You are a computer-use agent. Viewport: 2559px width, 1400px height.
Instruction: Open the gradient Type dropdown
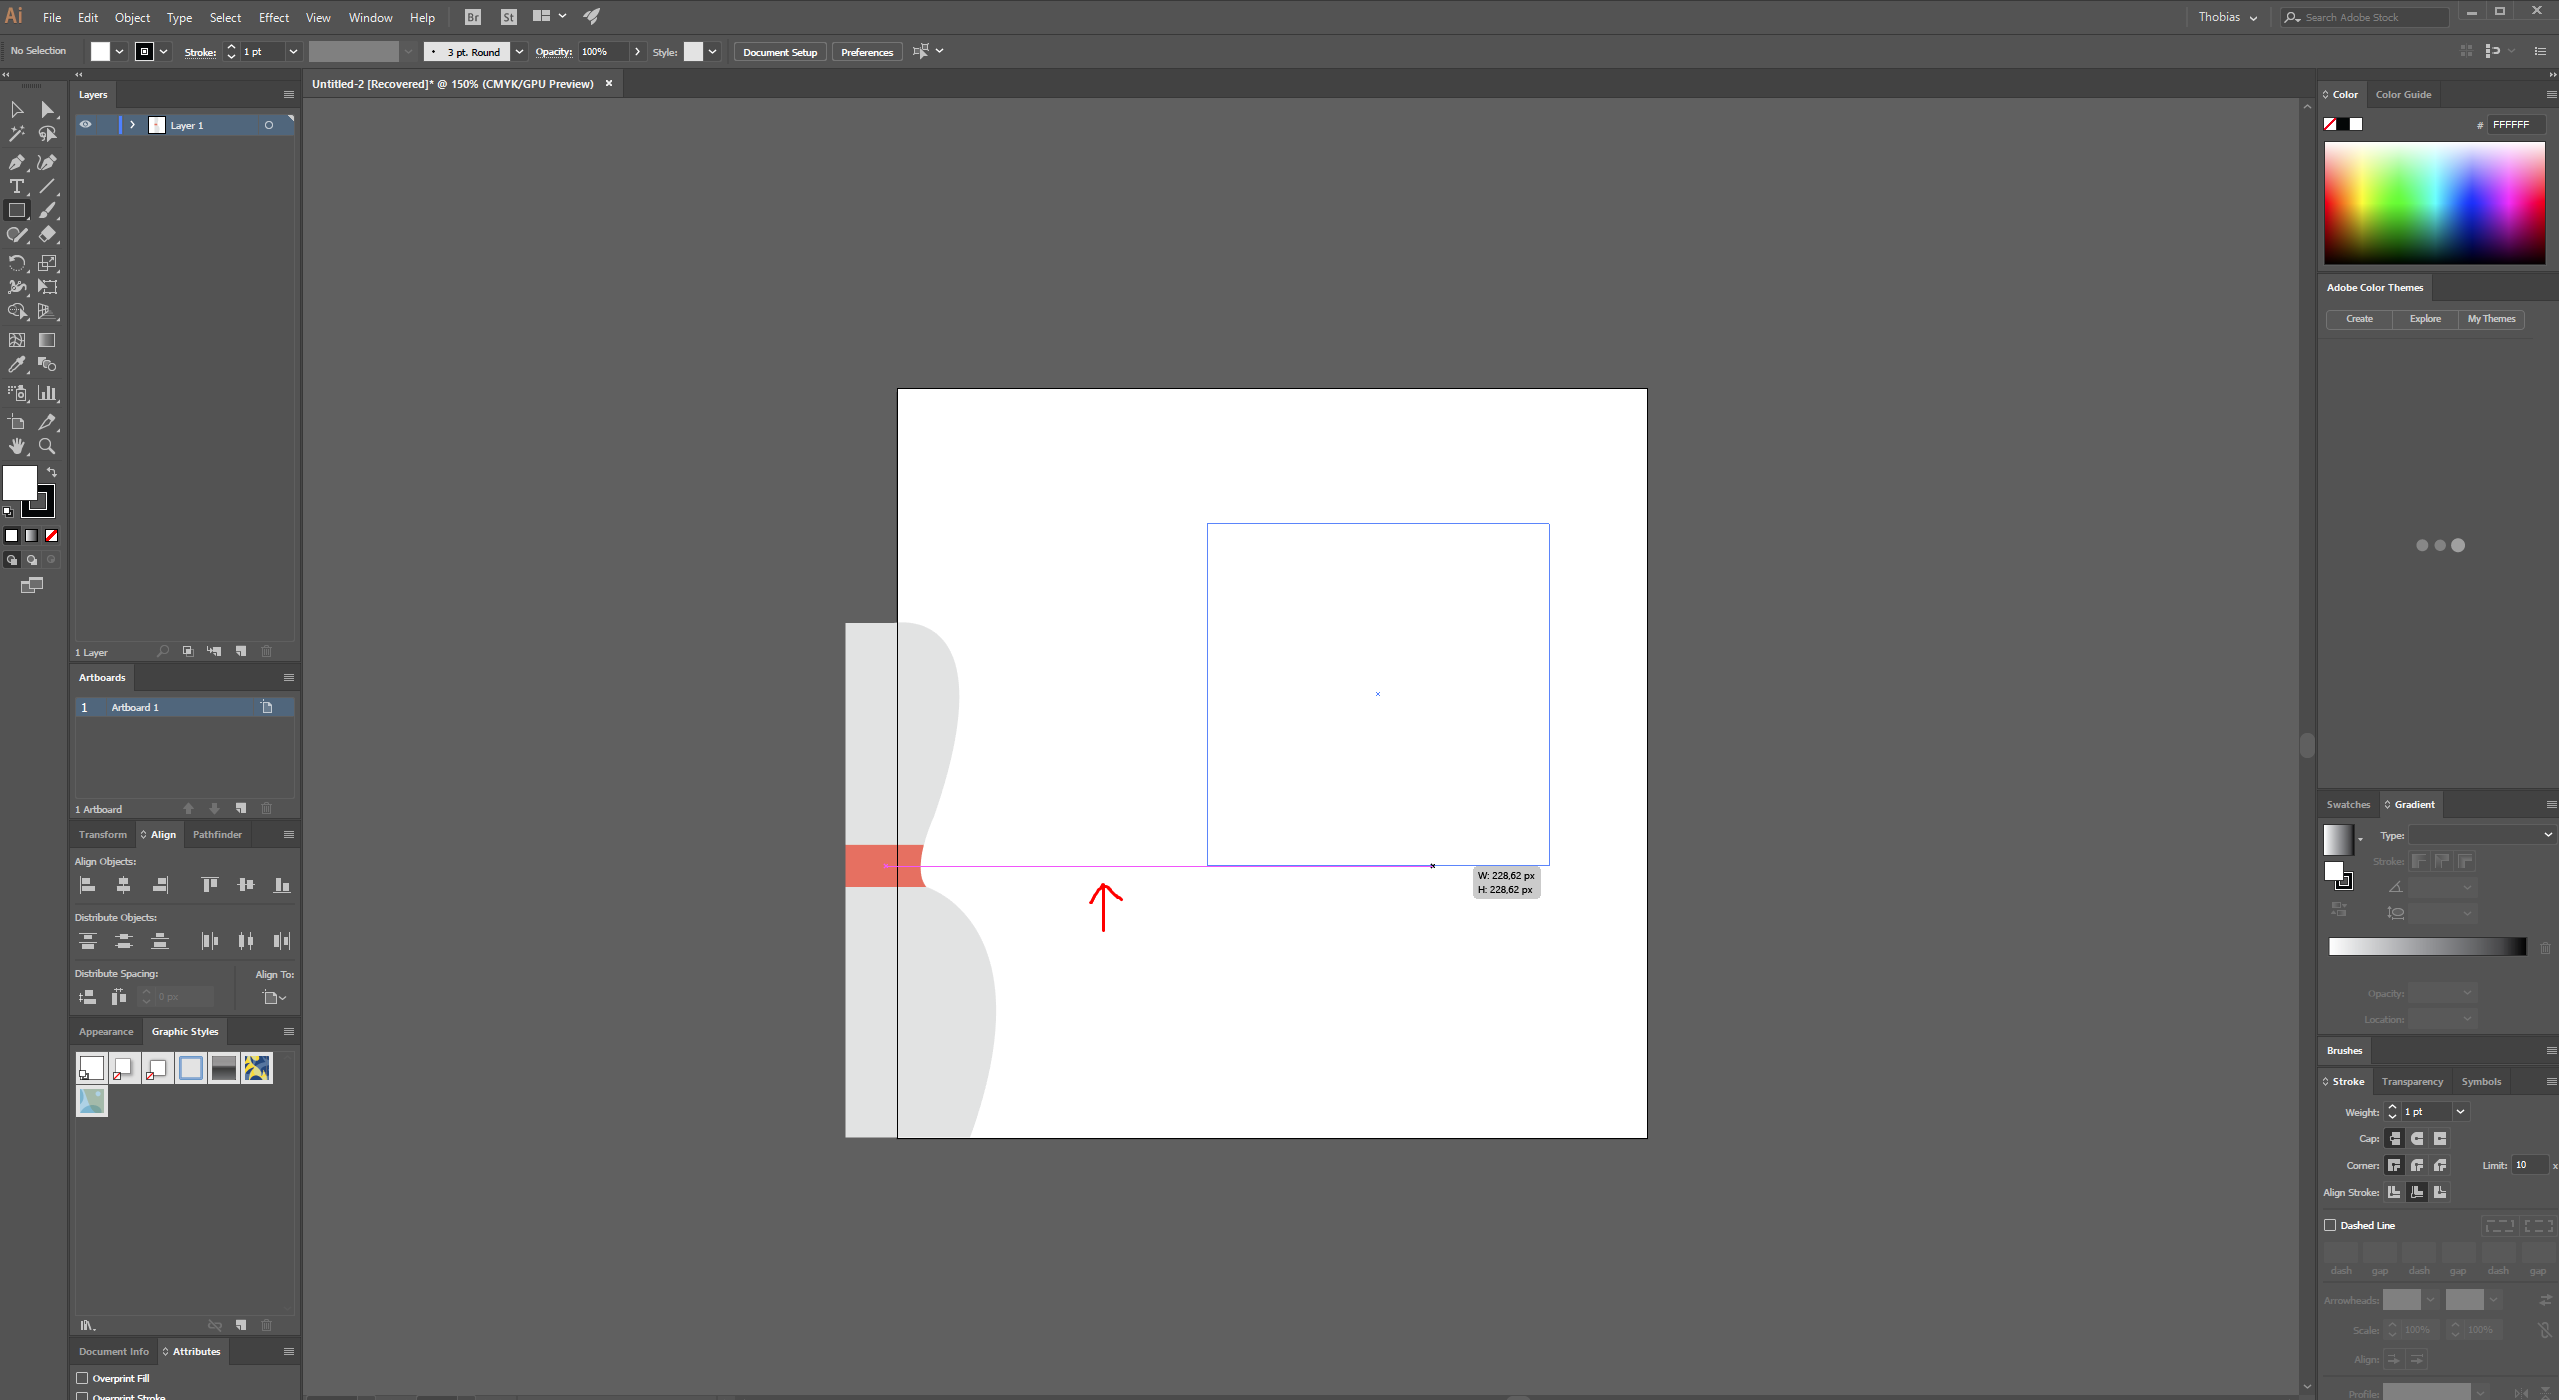point(2481,835)
